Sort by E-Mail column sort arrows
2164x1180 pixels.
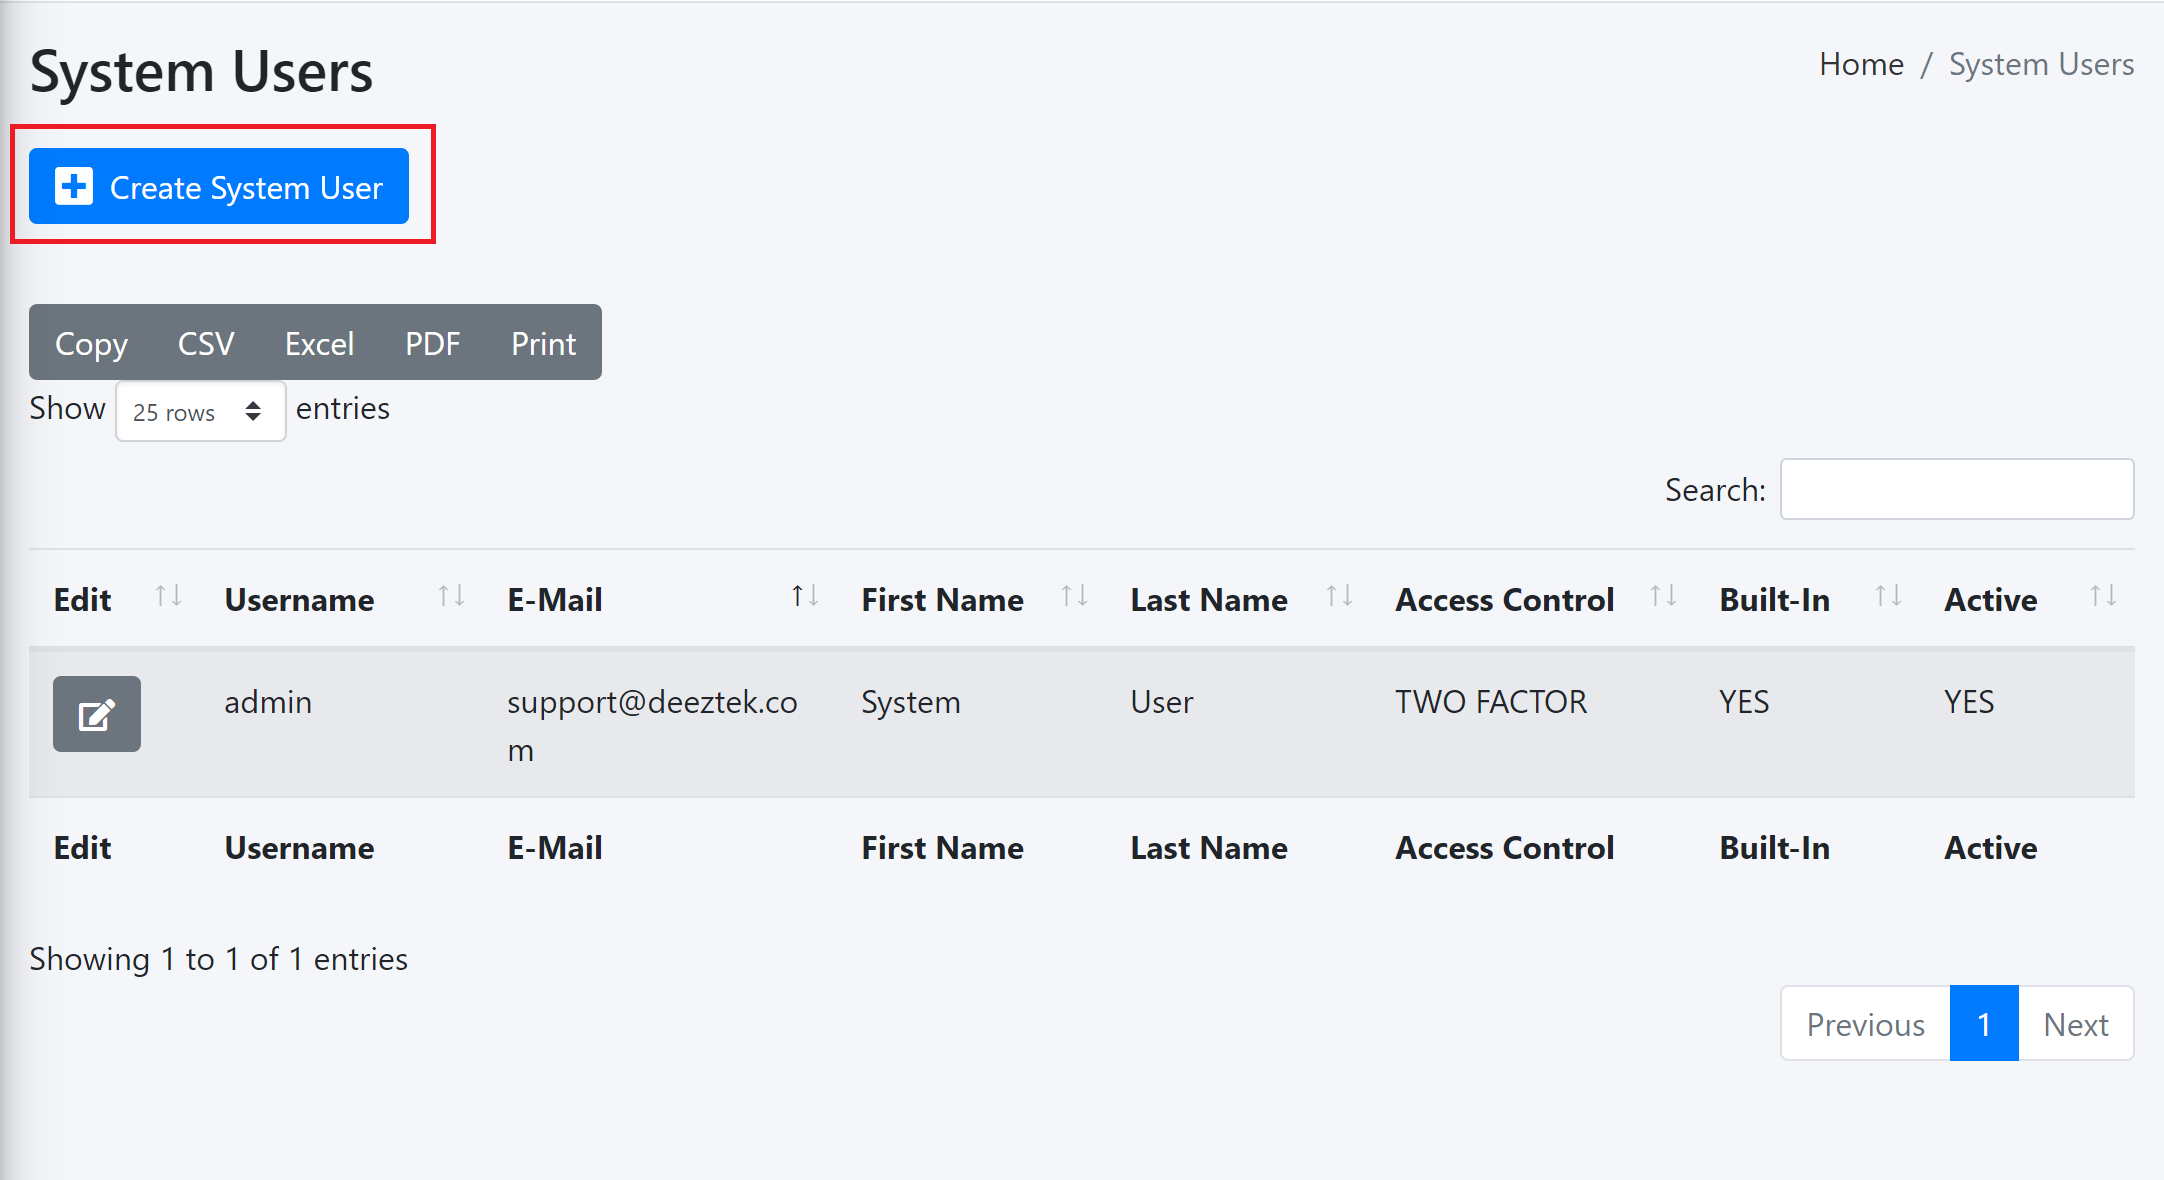click(x=805, y=597)
